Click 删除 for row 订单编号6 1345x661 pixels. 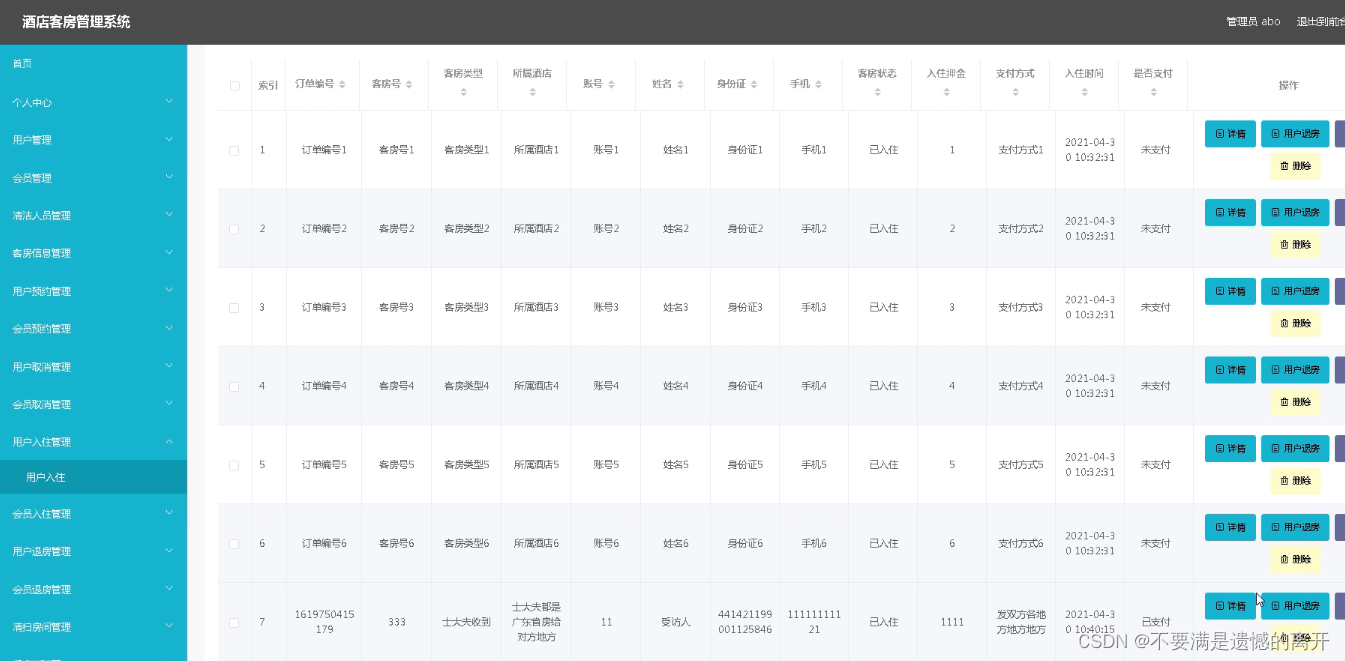click(x=1295, y=559)
